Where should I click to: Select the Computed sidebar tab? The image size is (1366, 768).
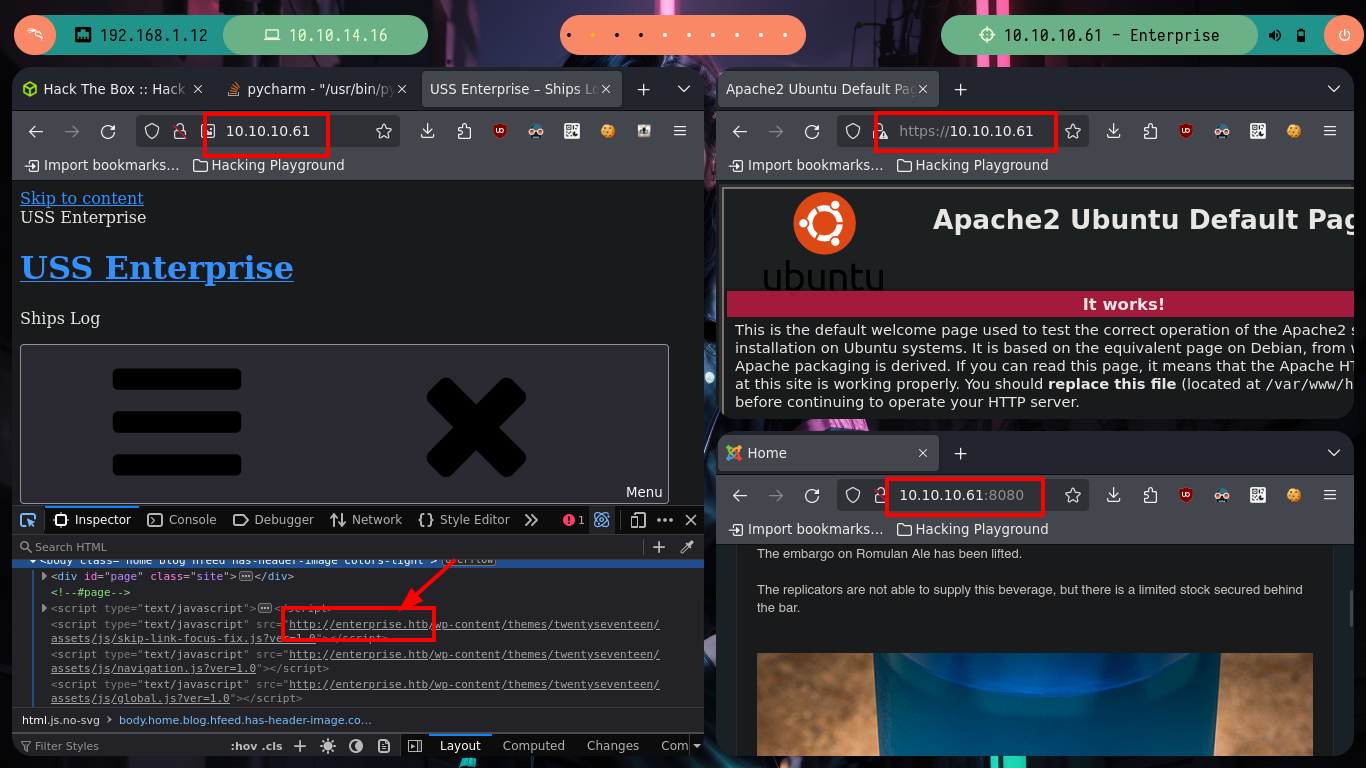pos(534,746)
